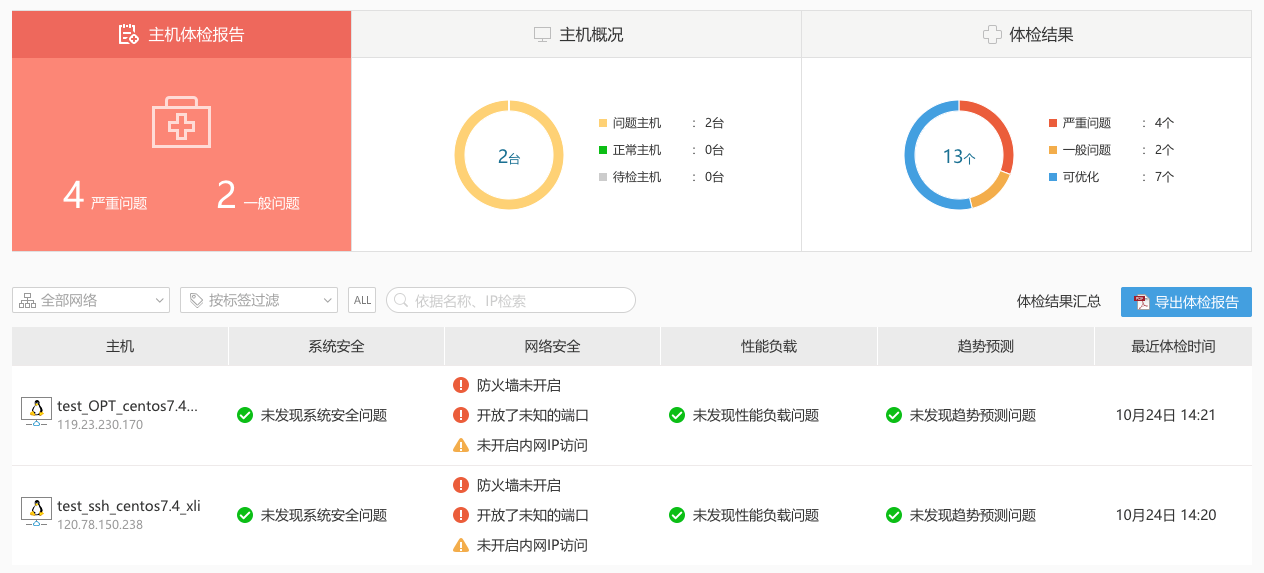Click the large medical kit icon
This screenshot has height=573, width=1264.
pos(181,122)
